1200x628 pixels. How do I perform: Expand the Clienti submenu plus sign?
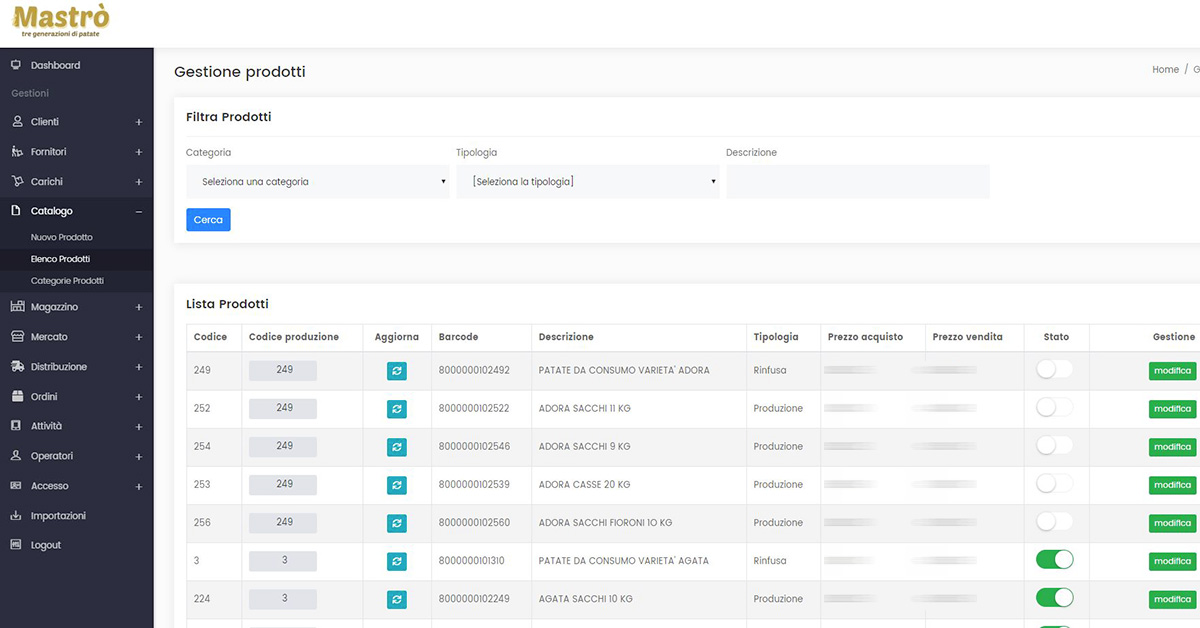pyautogui.click(x=139, y=122)
